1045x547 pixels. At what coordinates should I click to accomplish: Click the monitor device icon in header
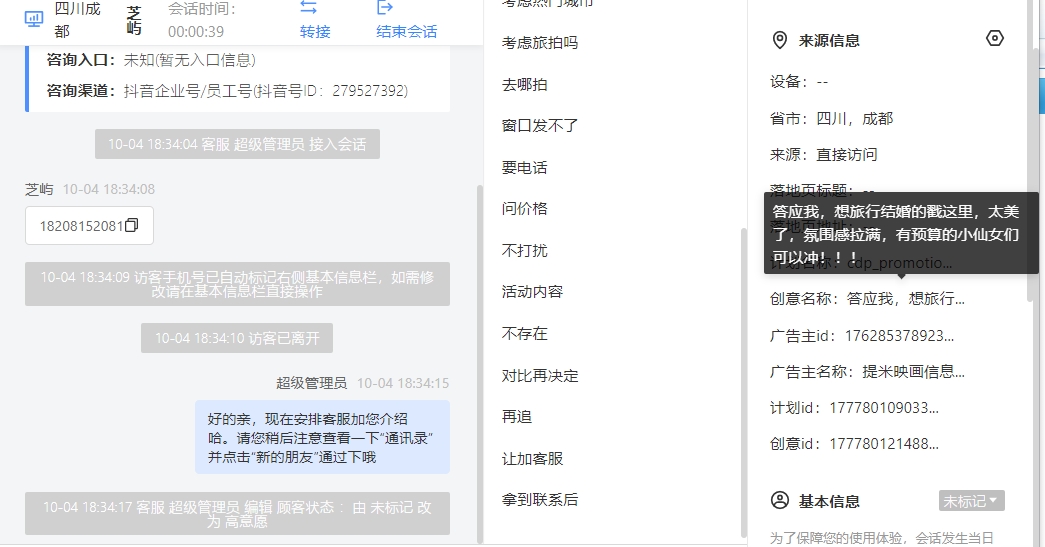pos(33,19)
